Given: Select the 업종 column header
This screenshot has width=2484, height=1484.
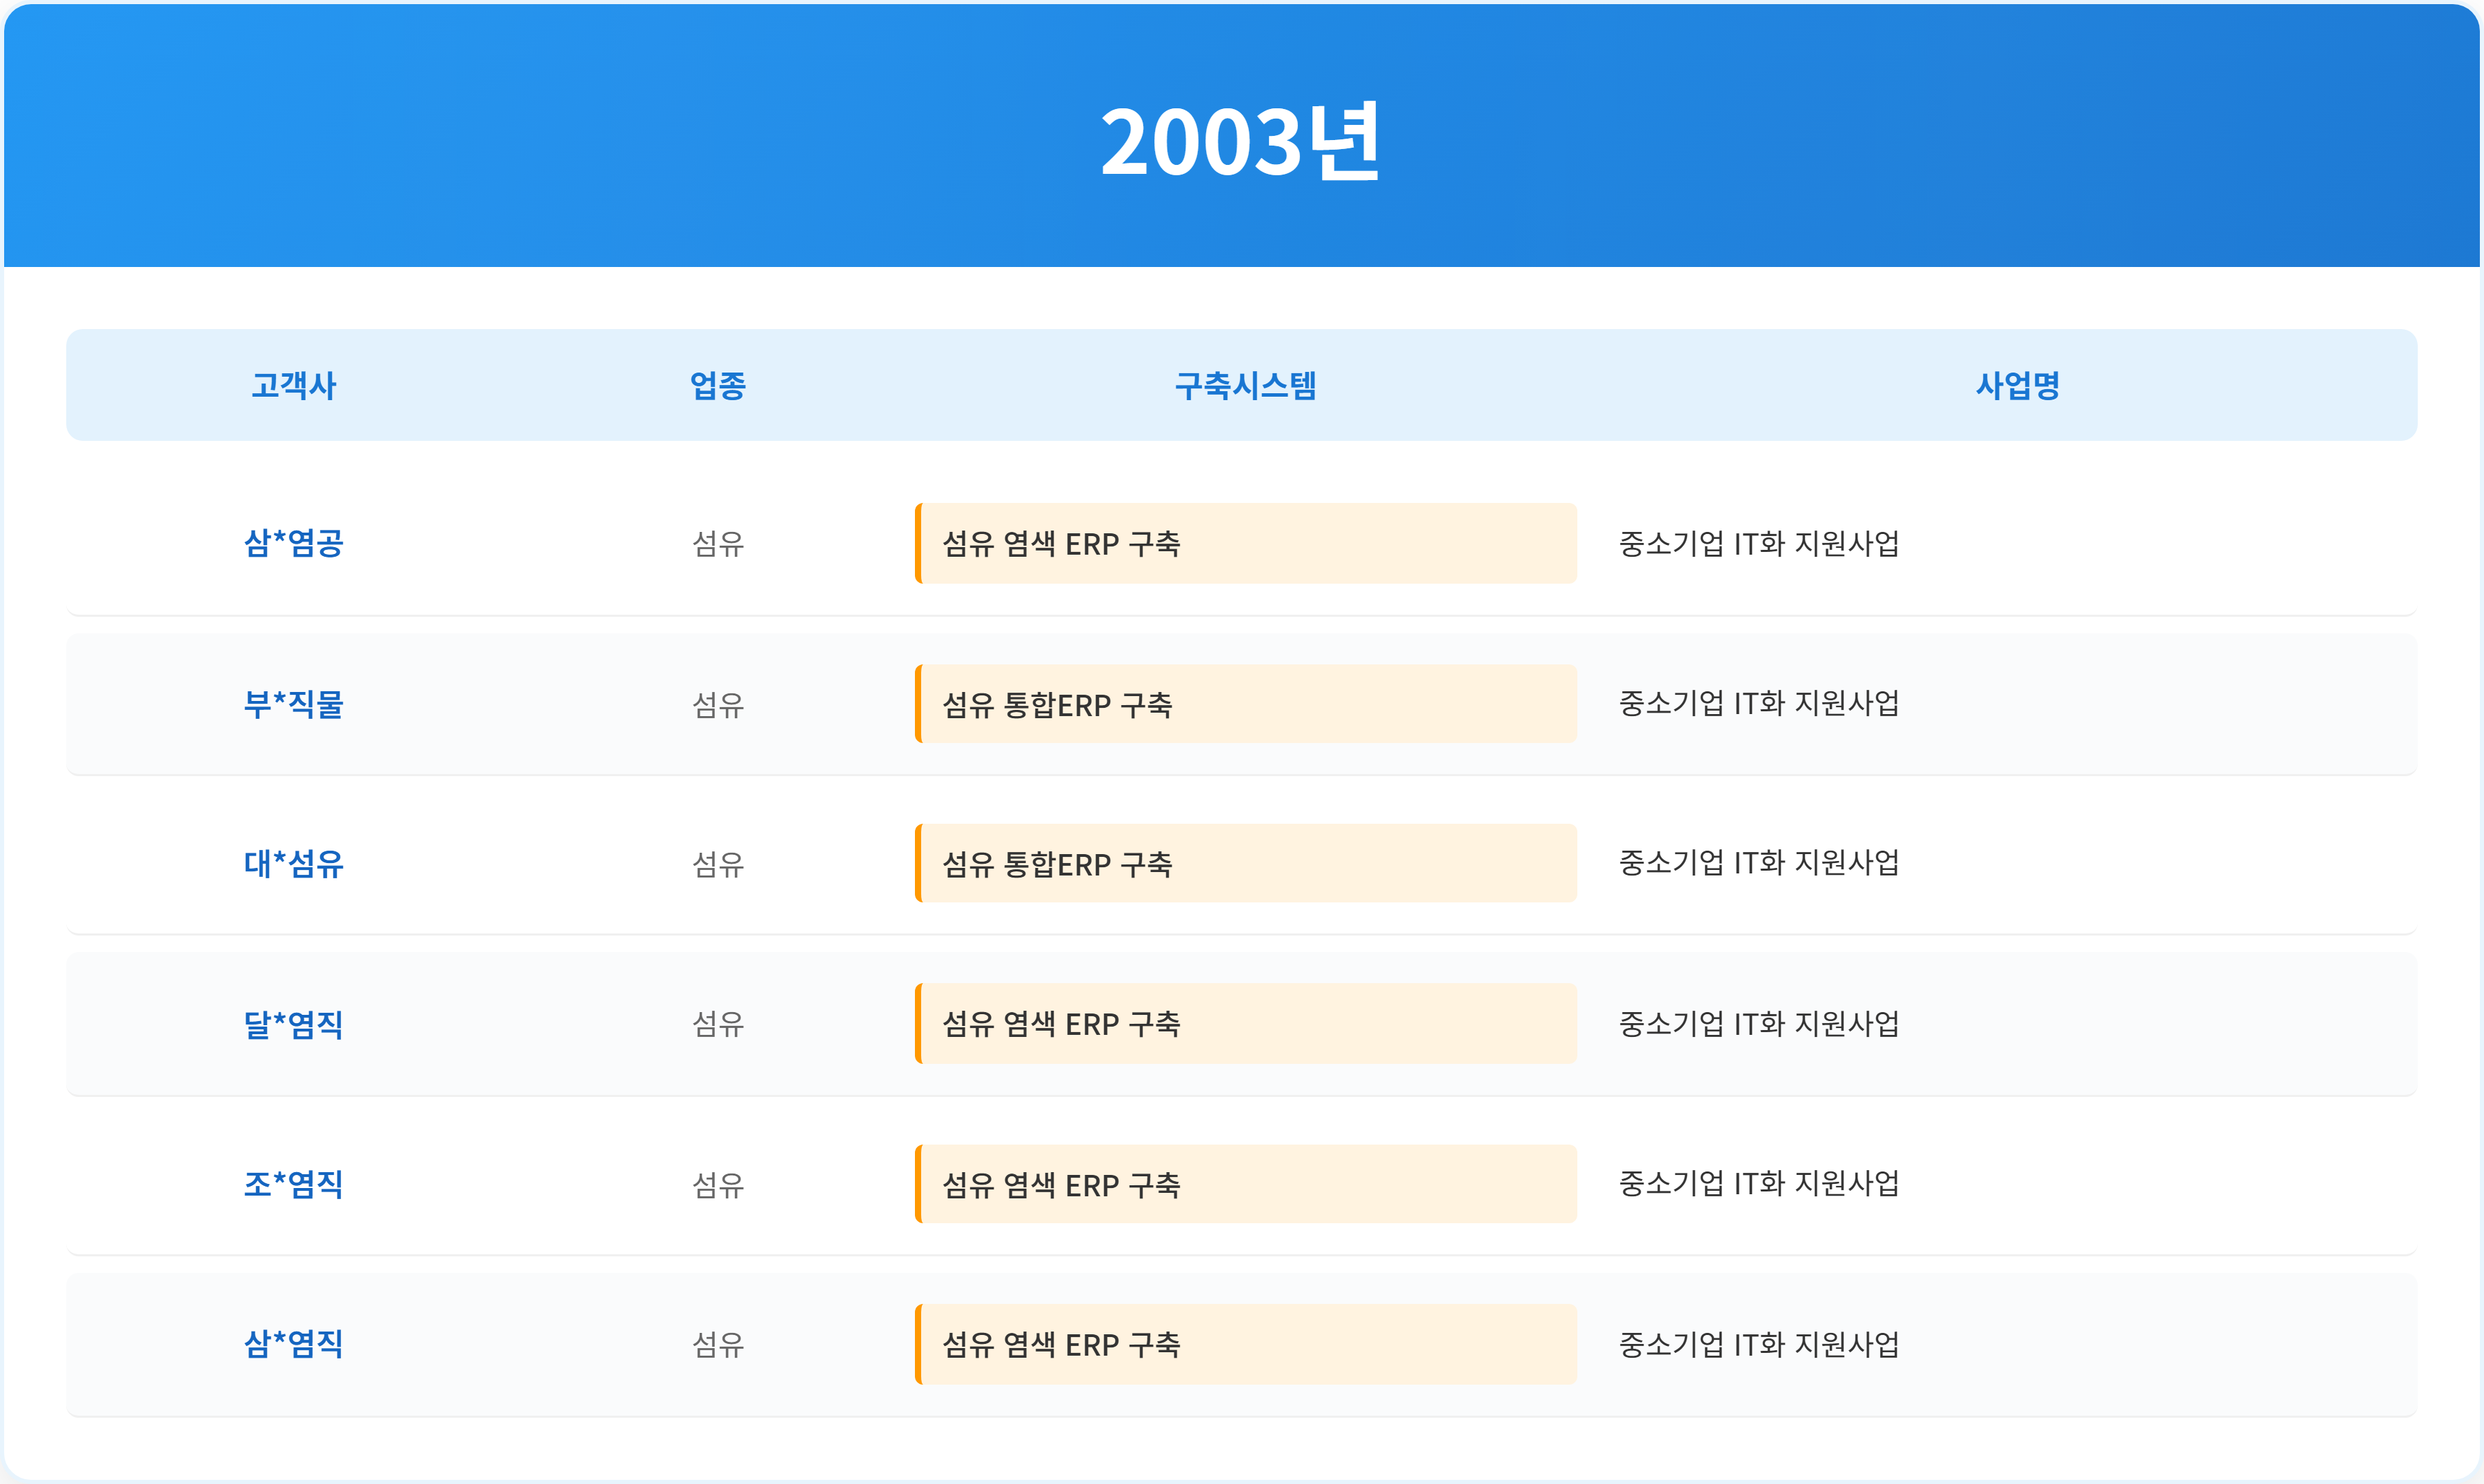Looking at the screenshot, I should point(718,385).
